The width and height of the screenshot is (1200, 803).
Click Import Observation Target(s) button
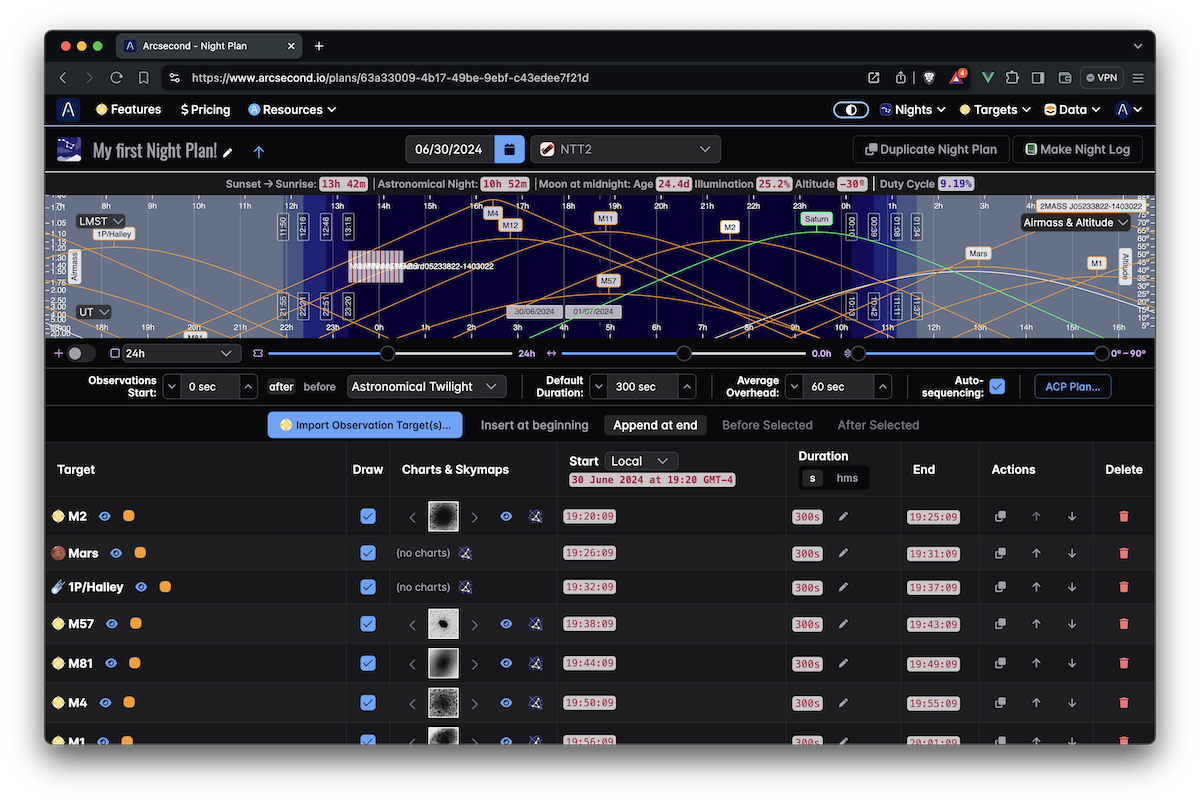pyautogui.click(x=364, y=425)
